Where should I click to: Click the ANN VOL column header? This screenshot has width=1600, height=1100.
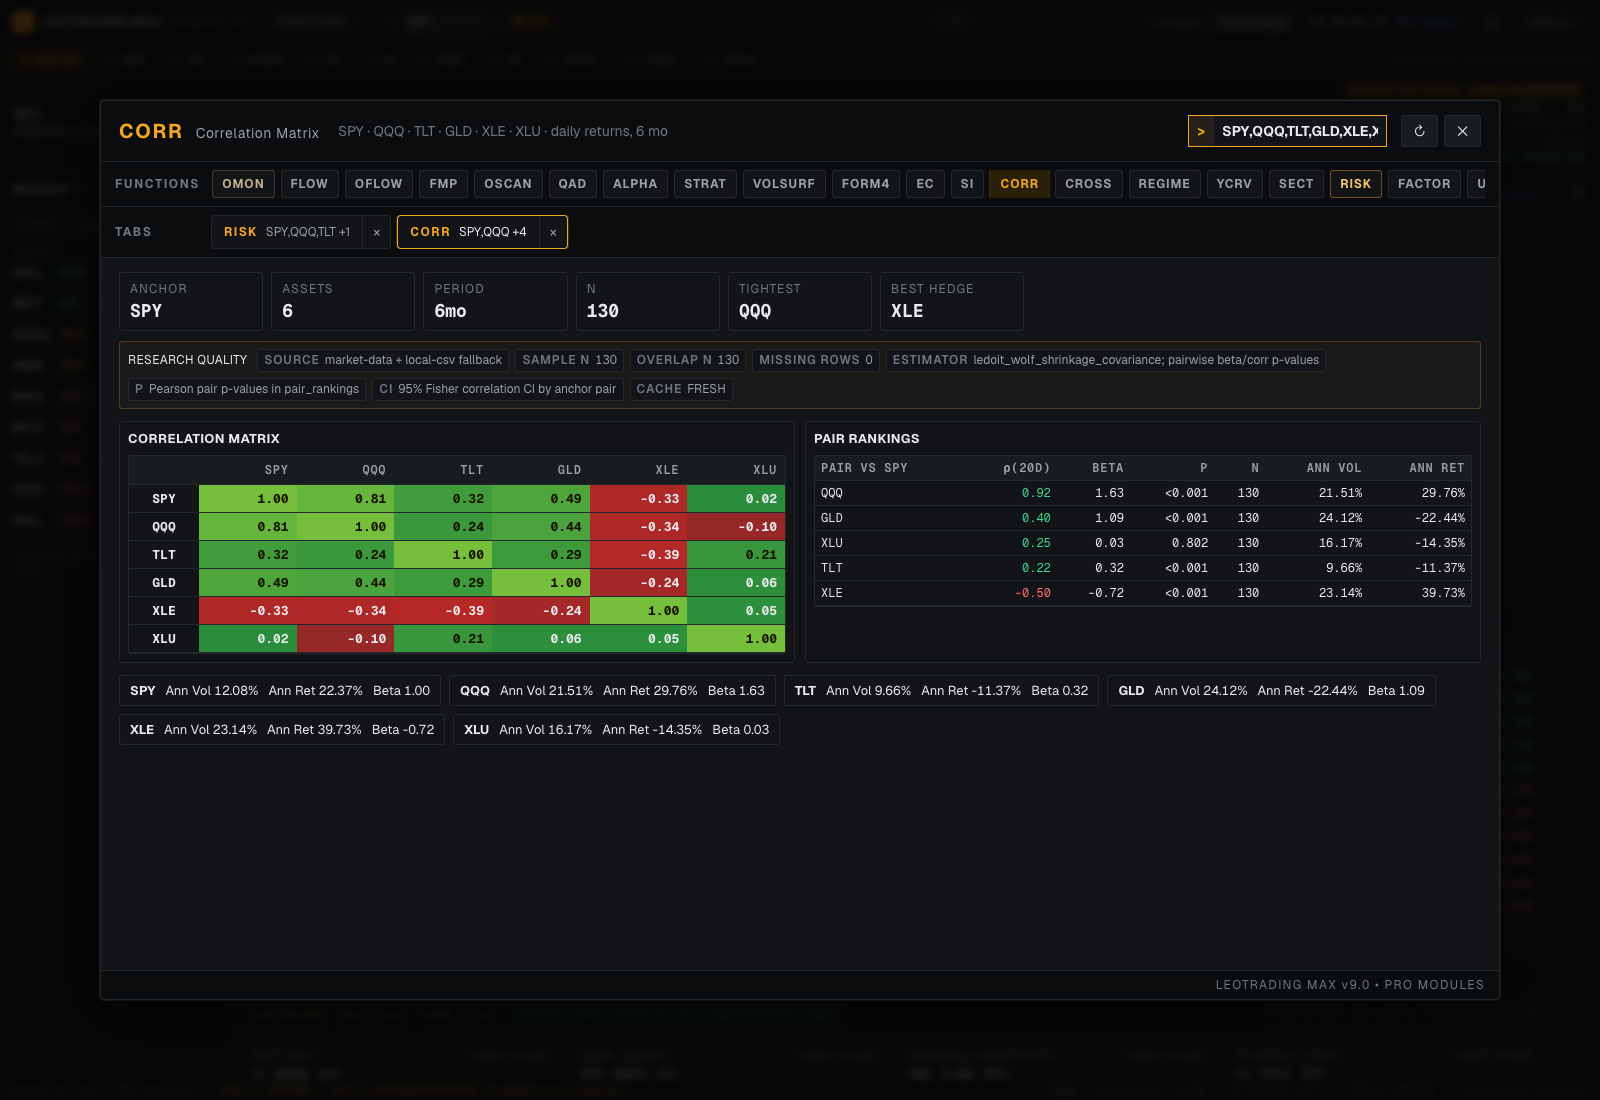tap(1334, 468)
